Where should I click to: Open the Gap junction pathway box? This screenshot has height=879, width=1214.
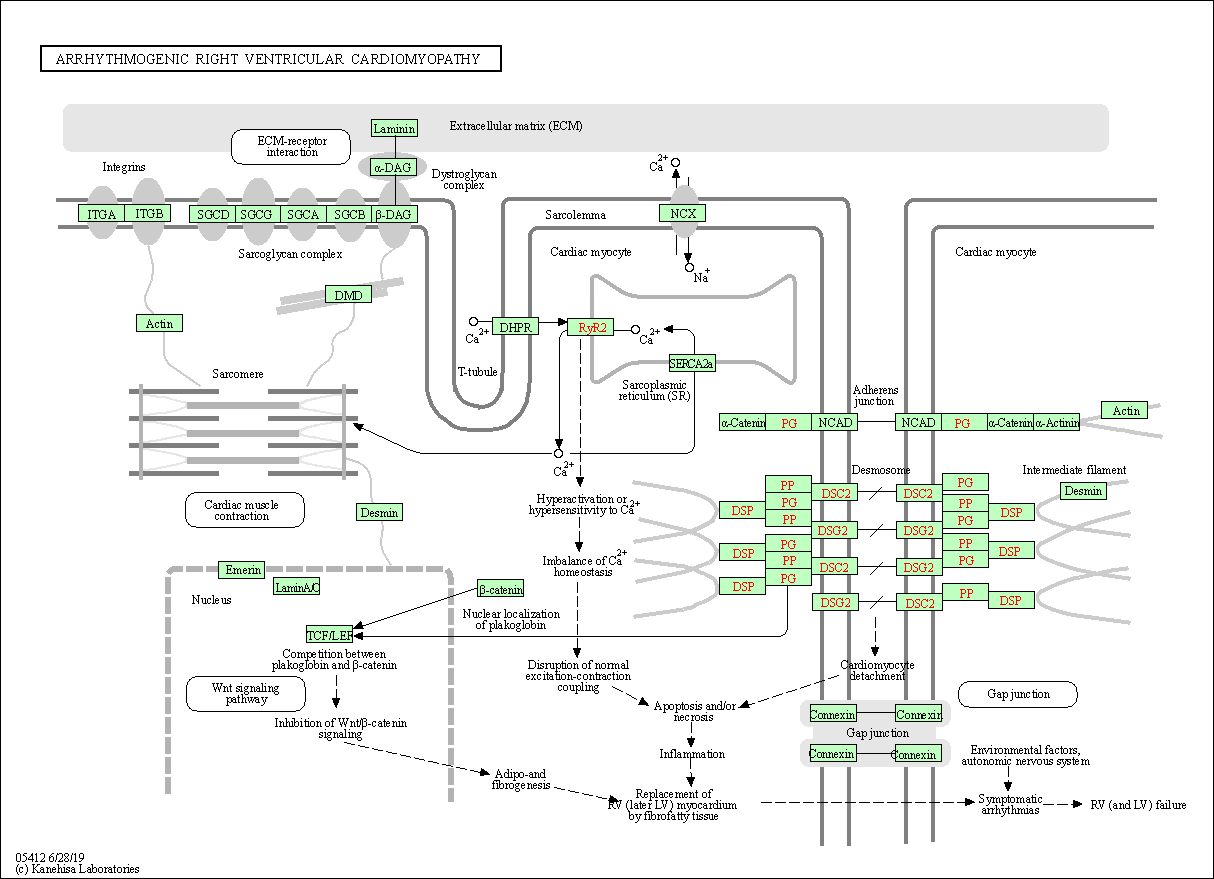pos(1017,694)
